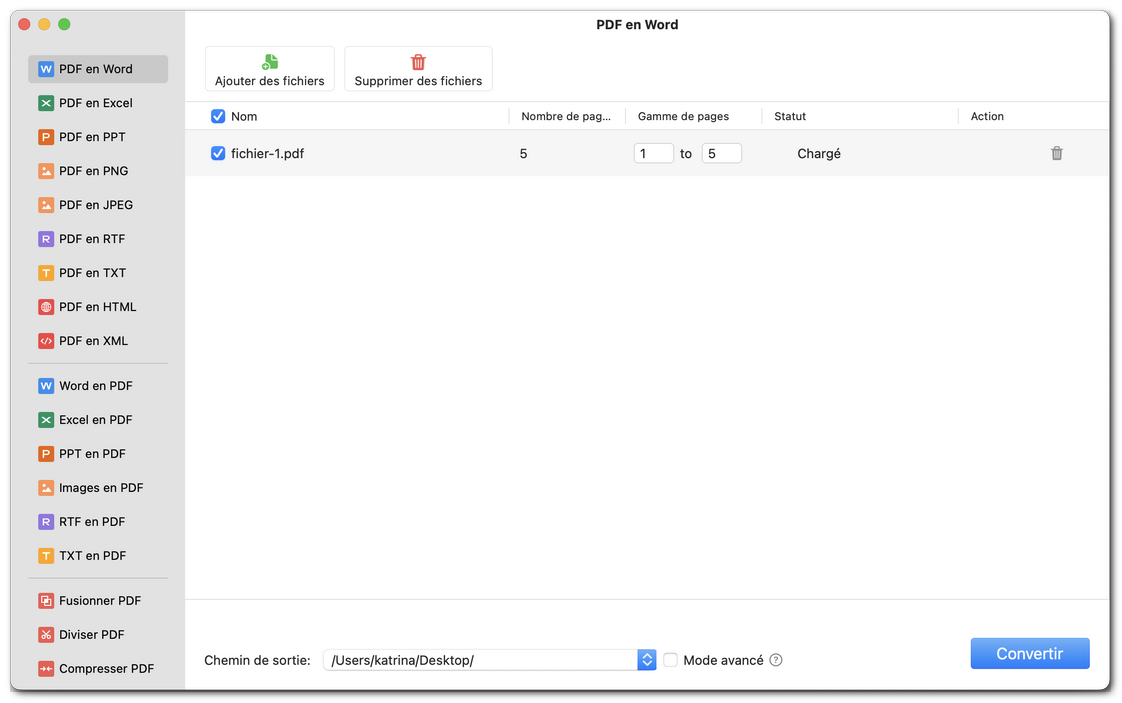Enable Mode avancé
1122x703 pixels.
click(670, 660)
